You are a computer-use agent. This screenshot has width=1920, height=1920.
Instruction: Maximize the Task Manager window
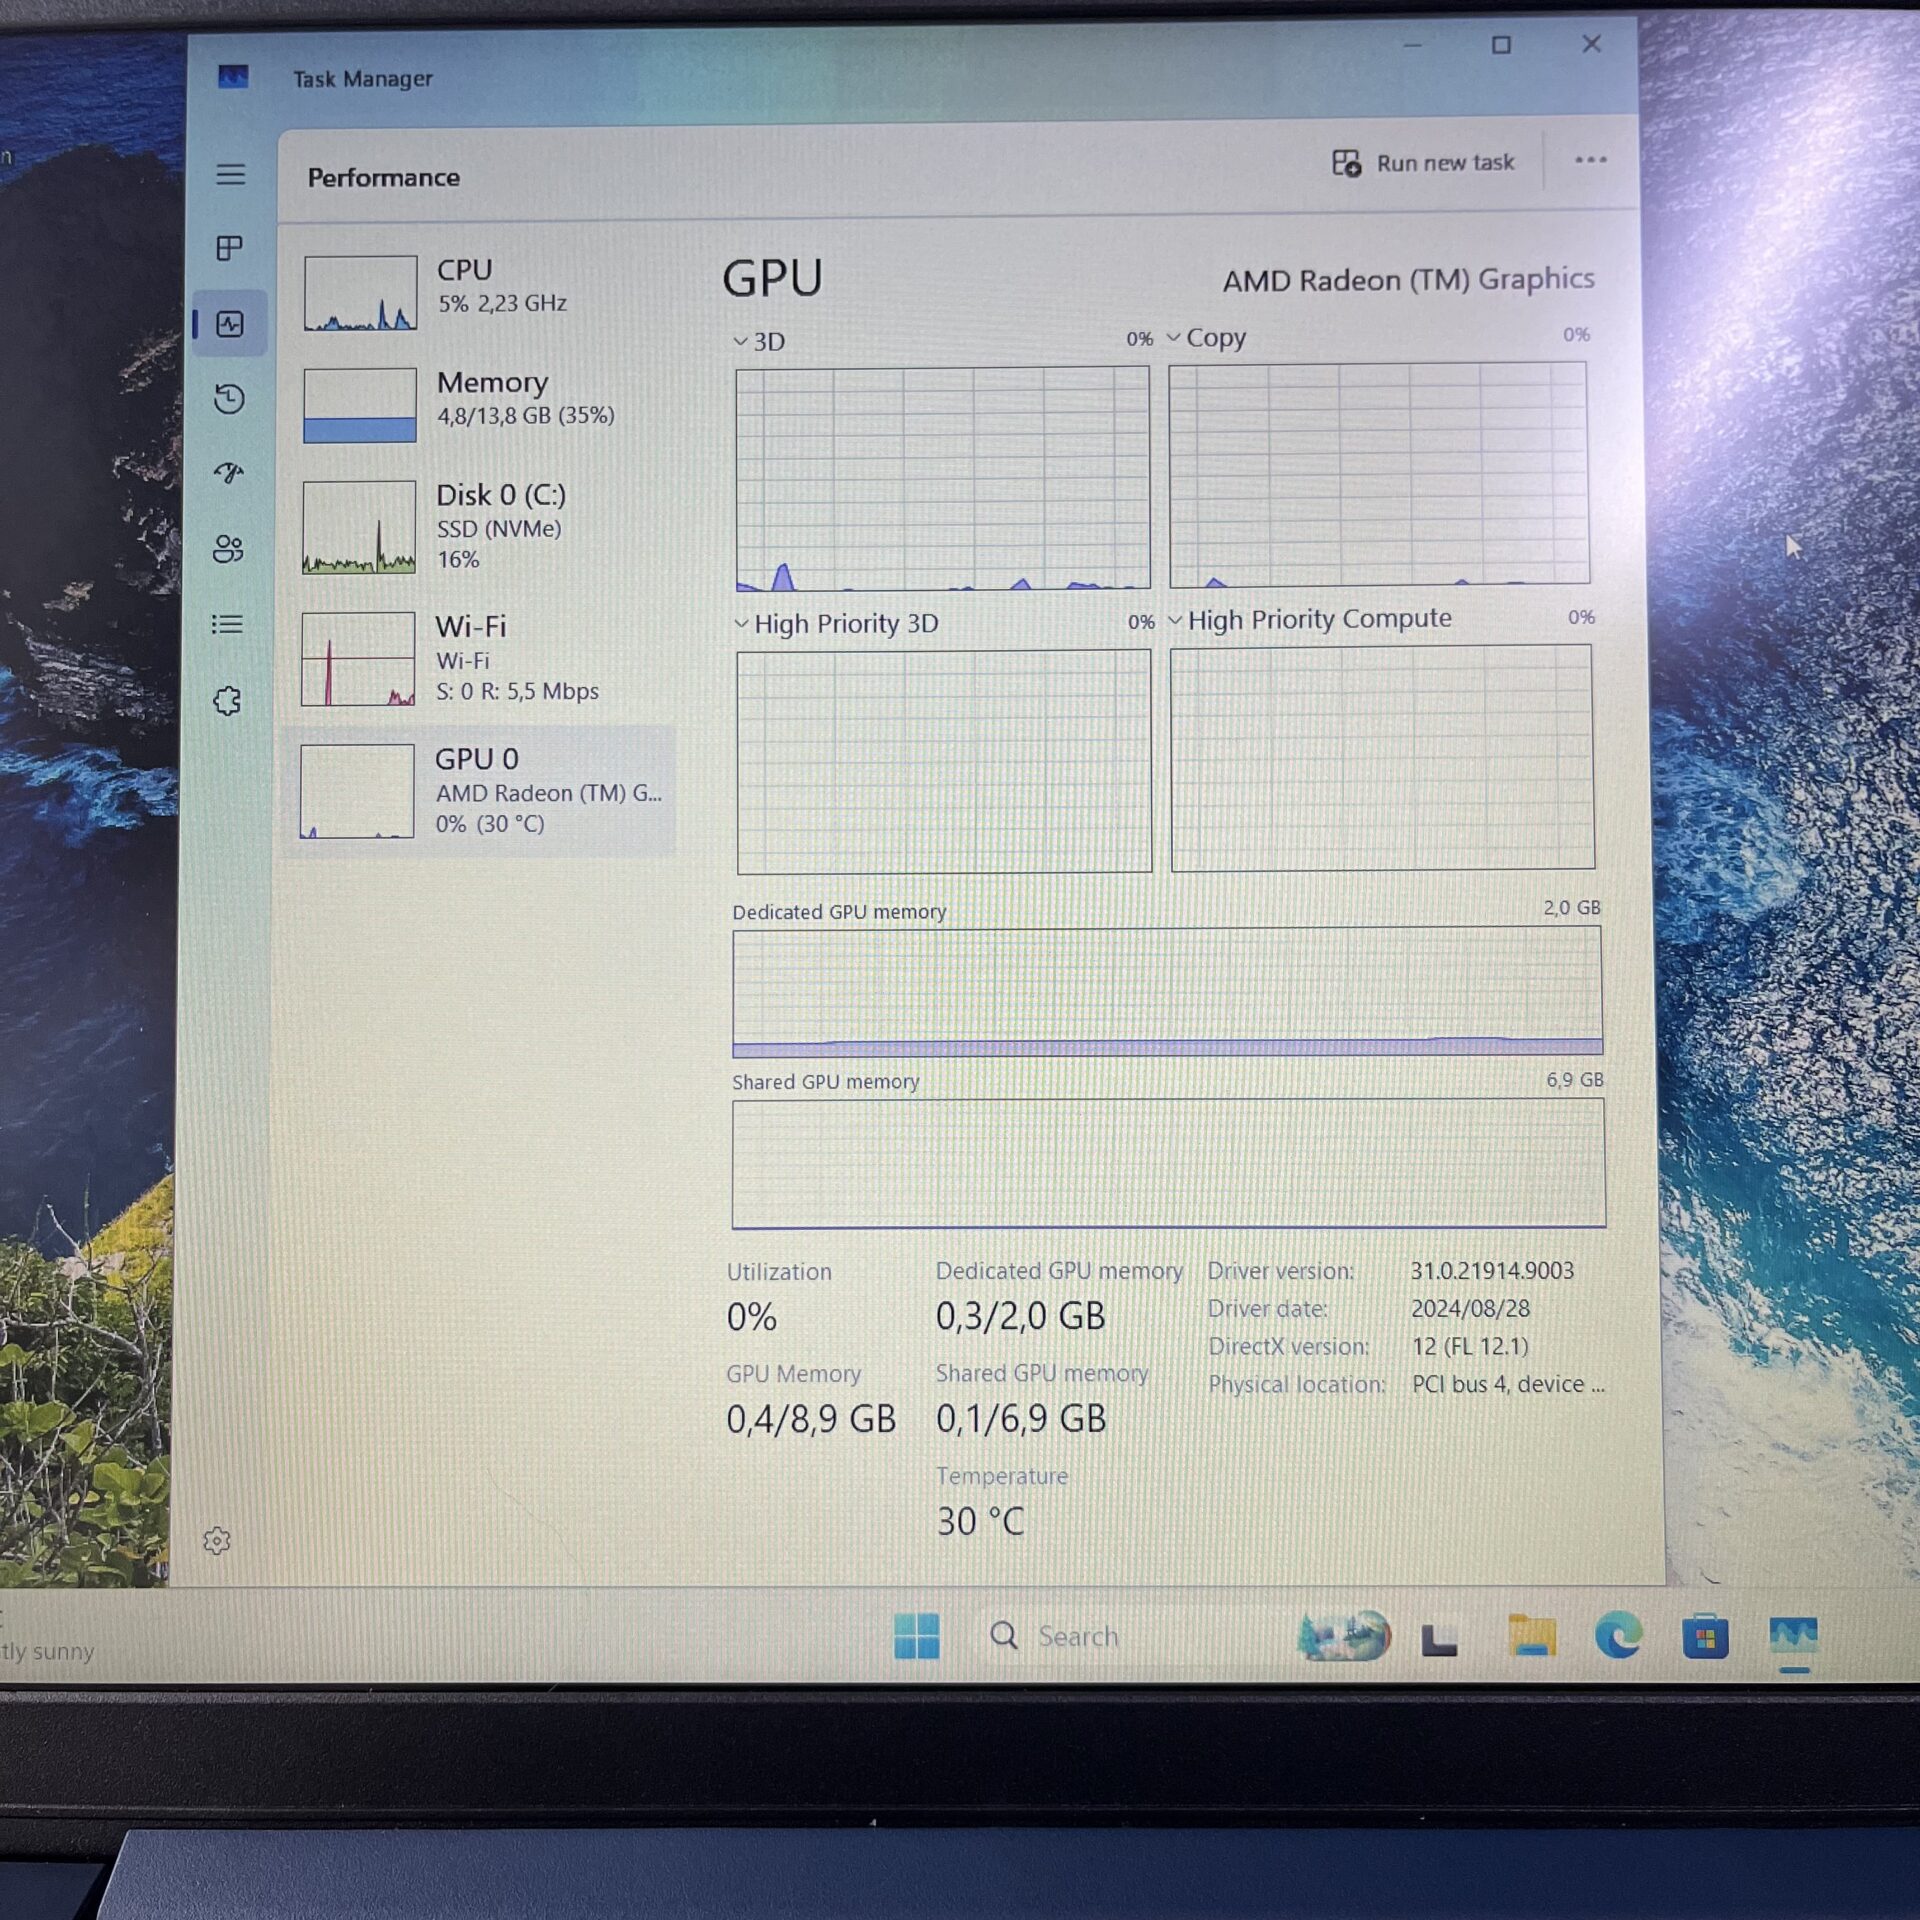point(1501,45)
